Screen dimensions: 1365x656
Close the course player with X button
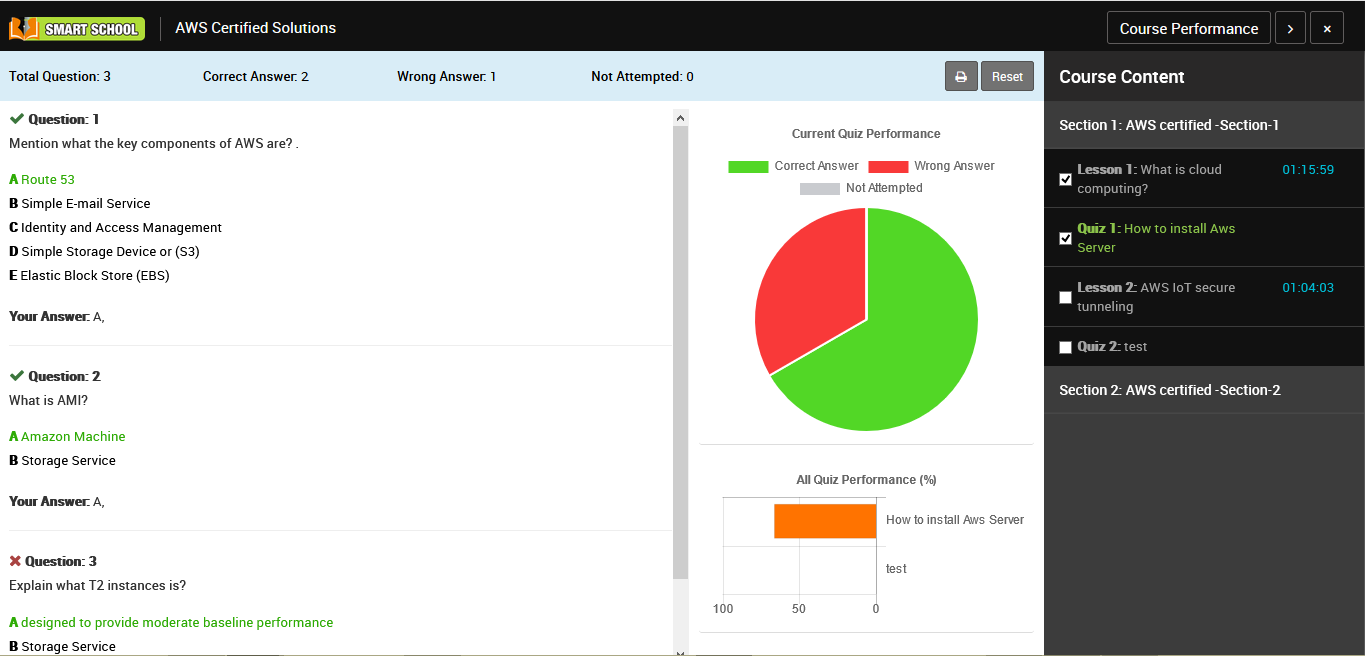(x=1327, y=29)
